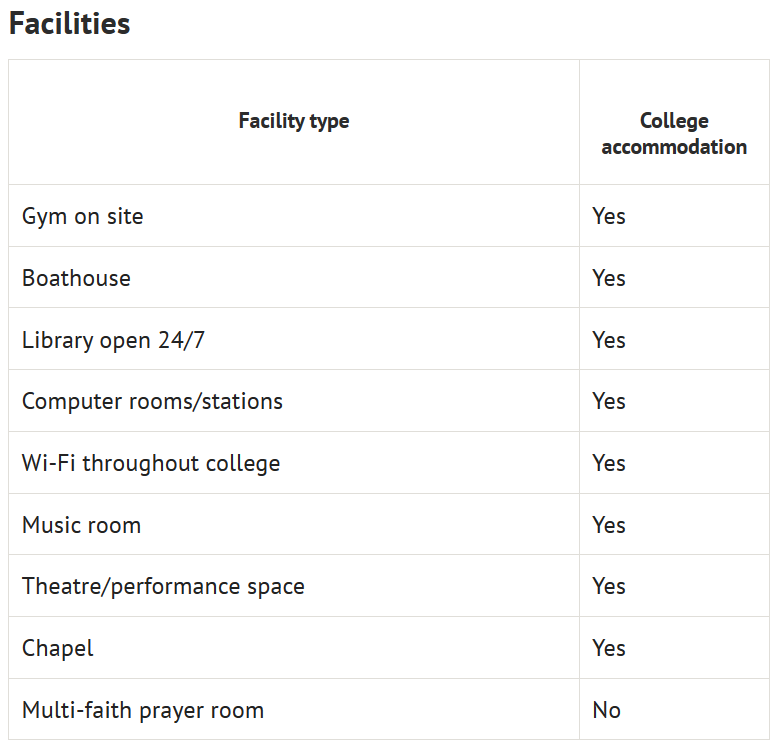Viewport: 778px width, 747px height.
Task: Select the Yes value for Wi-Fi row
Action: coord(609,463)
